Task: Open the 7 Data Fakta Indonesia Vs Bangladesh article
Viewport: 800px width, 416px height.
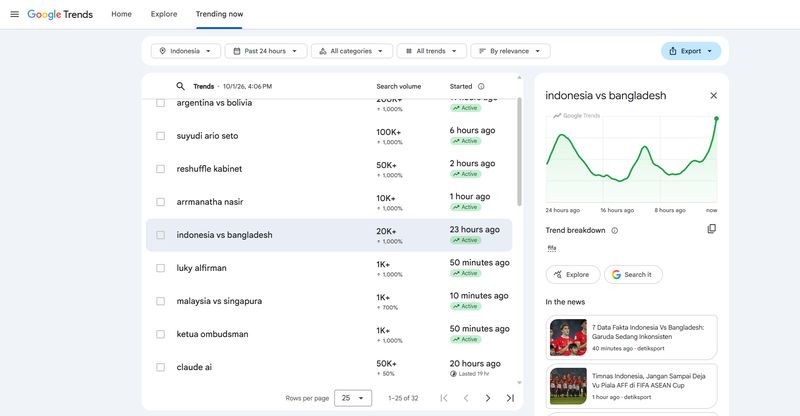Action: point(632,337)
